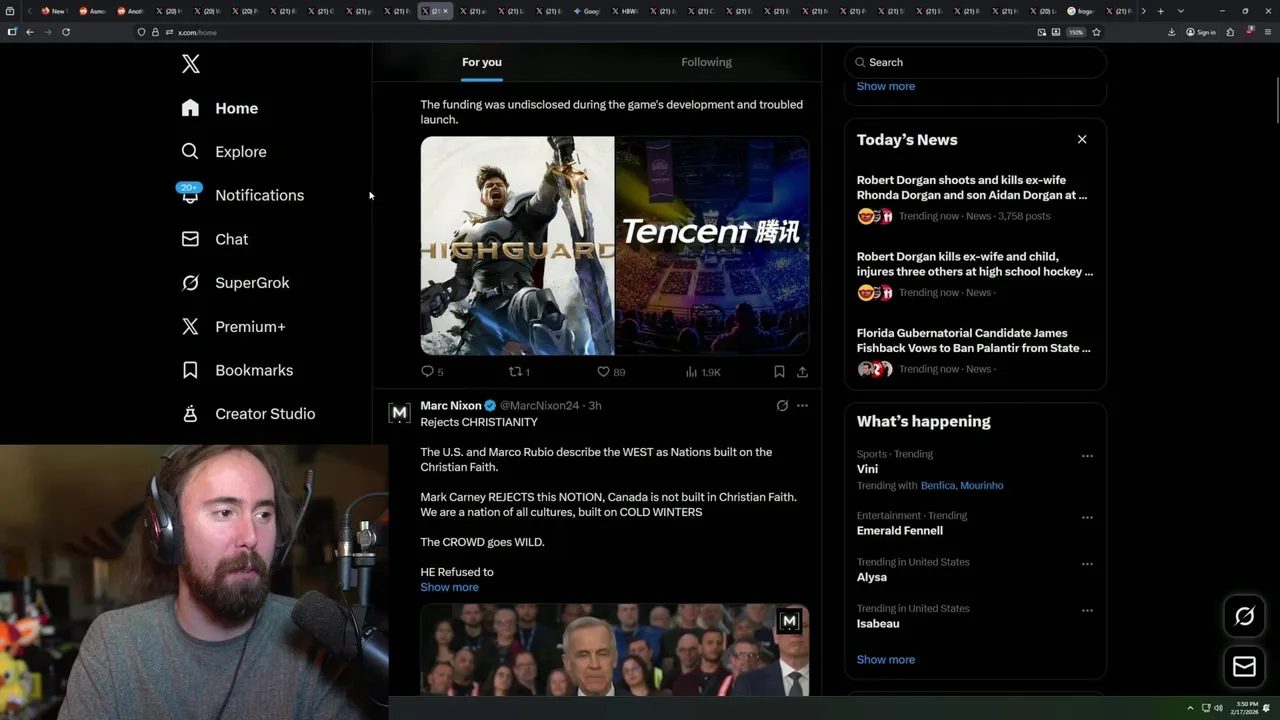Open Explore from the sidebar
This screenshot has width=1280, height=720.
coord(223,152)
